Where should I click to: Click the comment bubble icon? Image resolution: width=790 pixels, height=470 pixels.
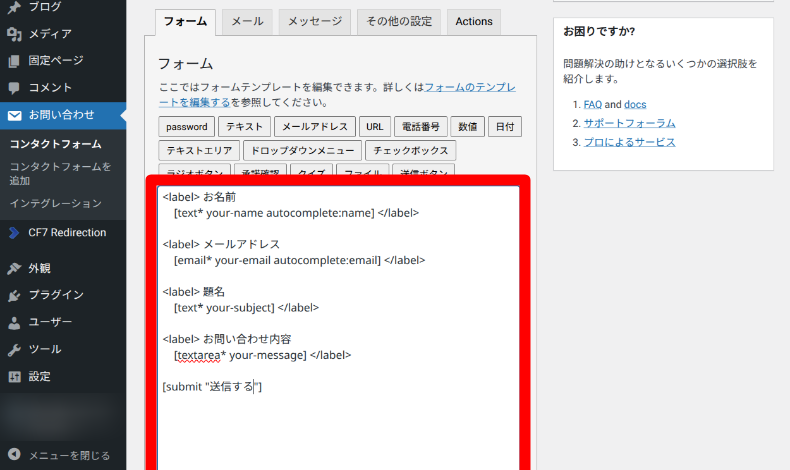coord(14,88)
